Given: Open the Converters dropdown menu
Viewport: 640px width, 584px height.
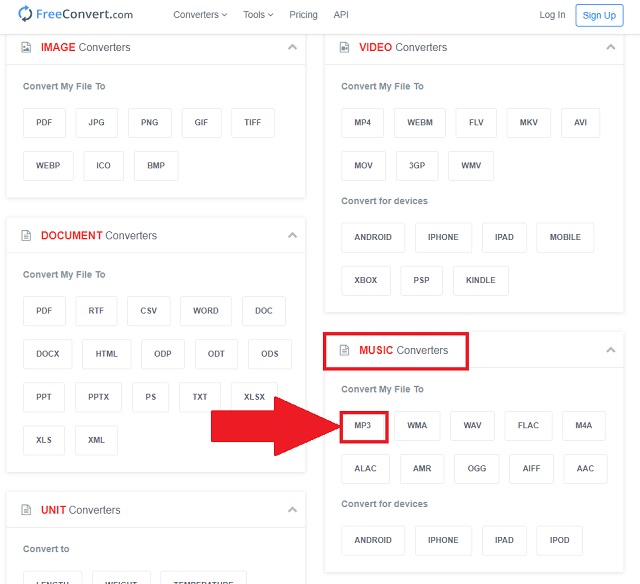Looking at the screenshot, I should point(200,15).
